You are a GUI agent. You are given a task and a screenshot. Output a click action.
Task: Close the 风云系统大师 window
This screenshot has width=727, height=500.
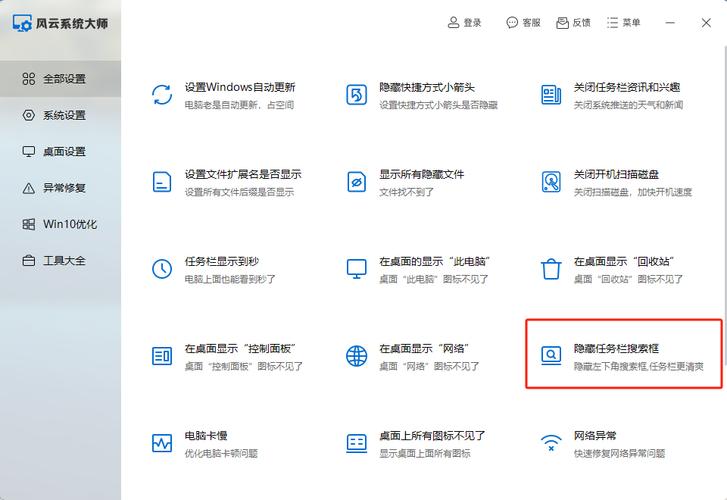(x=706, y=23)
